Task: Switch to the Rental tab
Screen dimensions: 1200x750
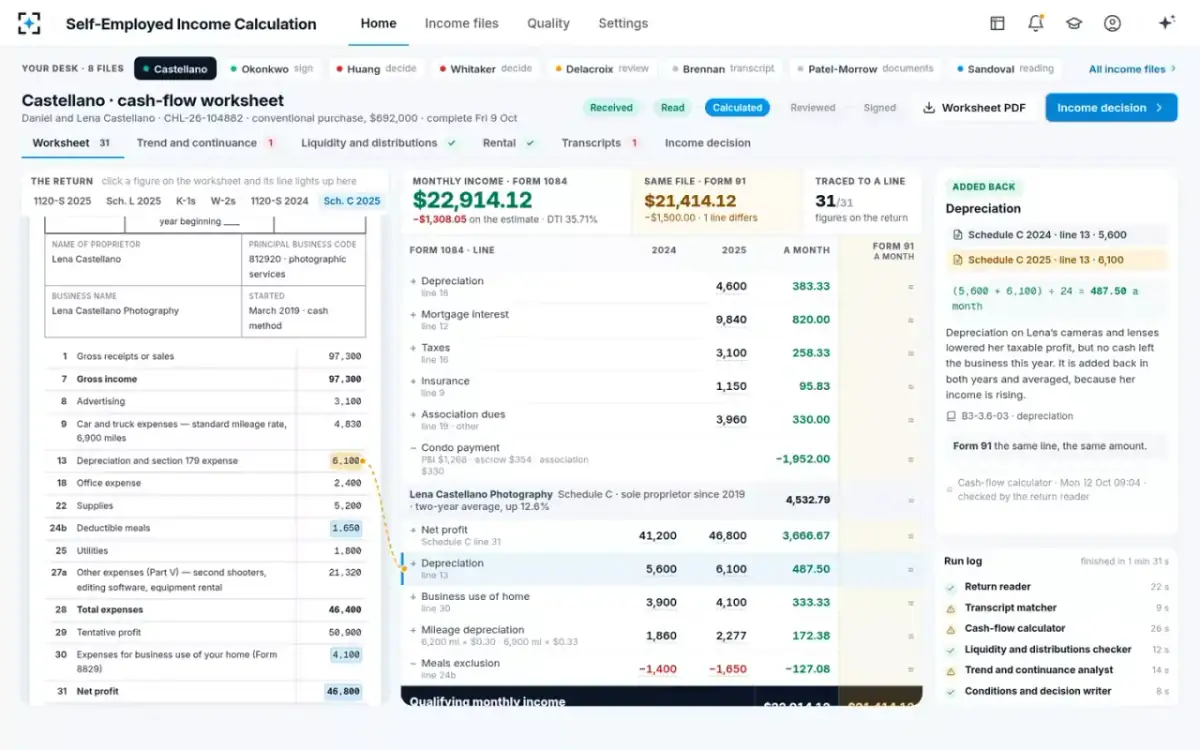Action: (509, 143)
